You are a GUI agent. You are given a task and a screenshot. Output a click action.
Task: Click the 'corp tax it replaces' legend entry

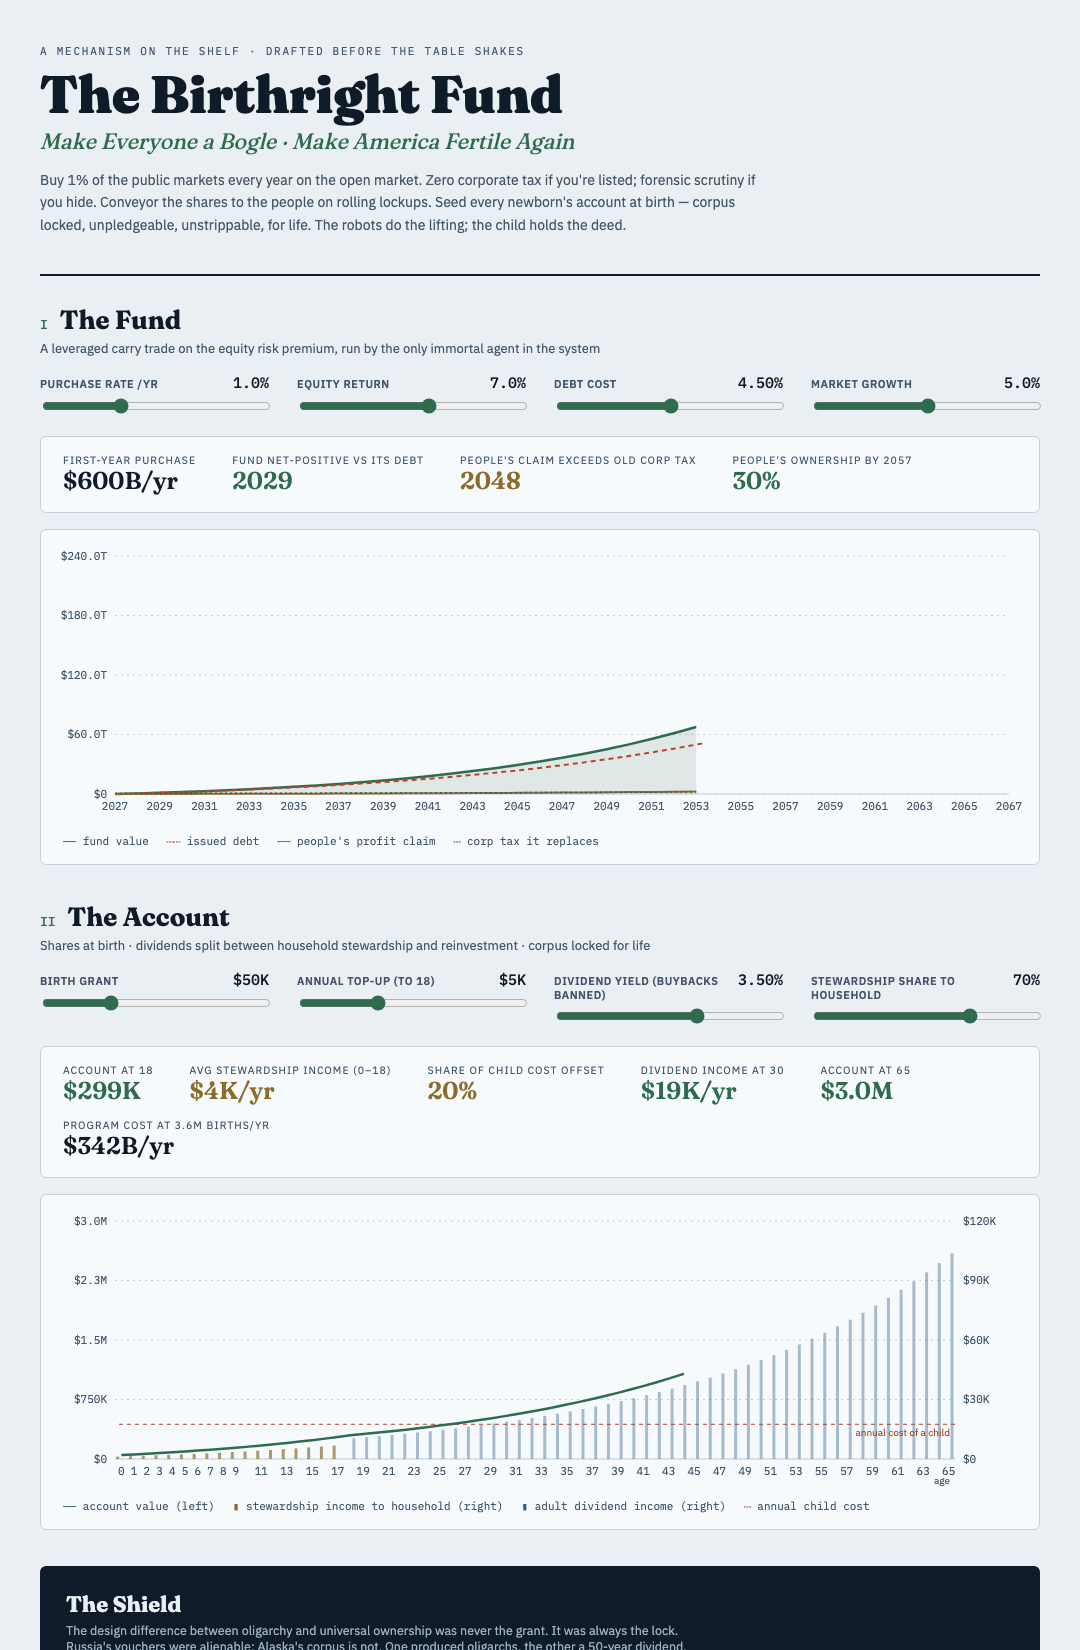pyautogui.click(x=526, y=842)
